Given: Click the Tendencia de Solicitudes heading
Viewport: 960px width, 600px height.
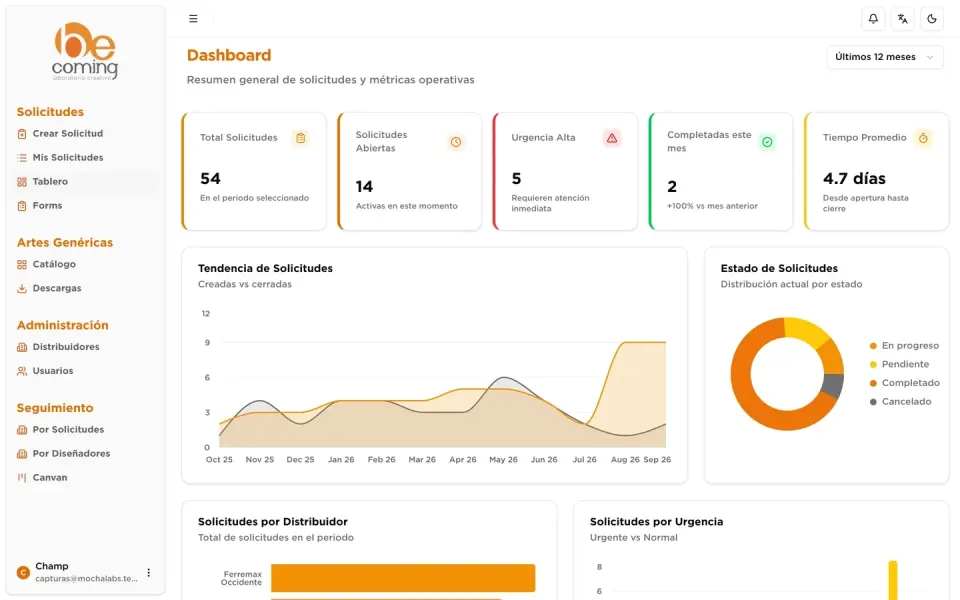Looking at the screenshot, I should pyautogui.click(x=265, y=268).
